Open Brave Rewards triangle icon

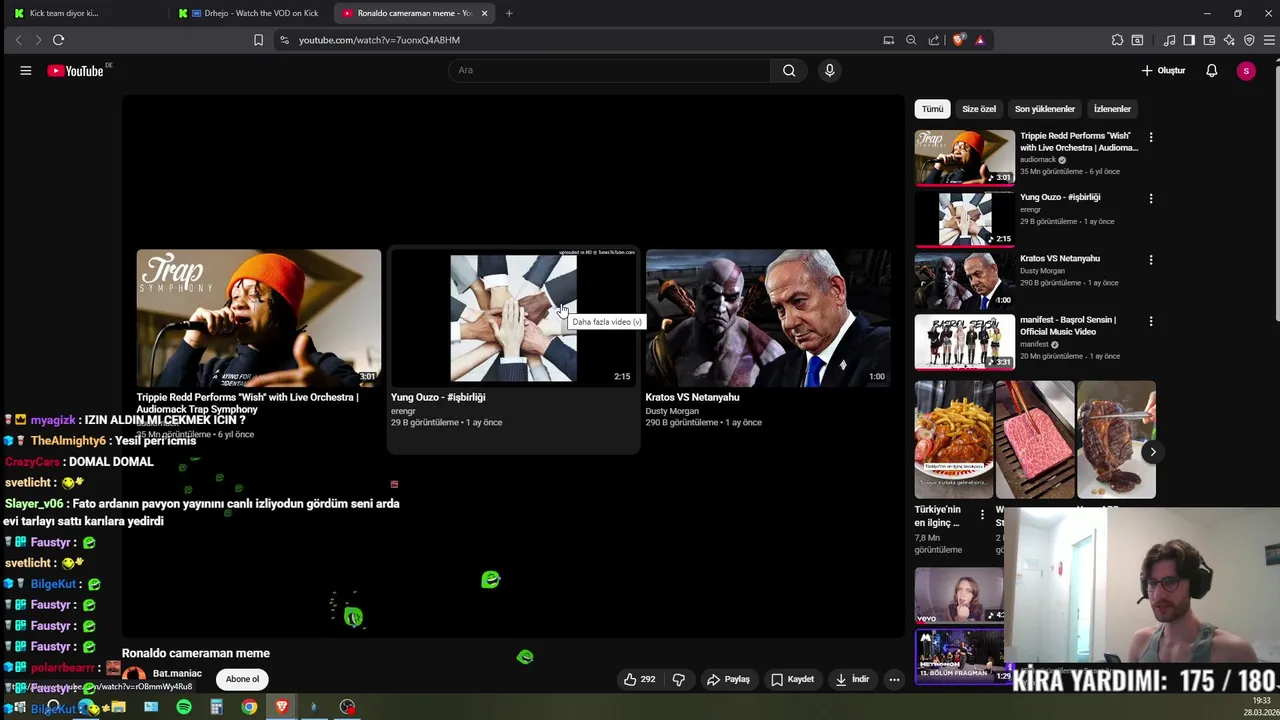(x=980, y=40)
